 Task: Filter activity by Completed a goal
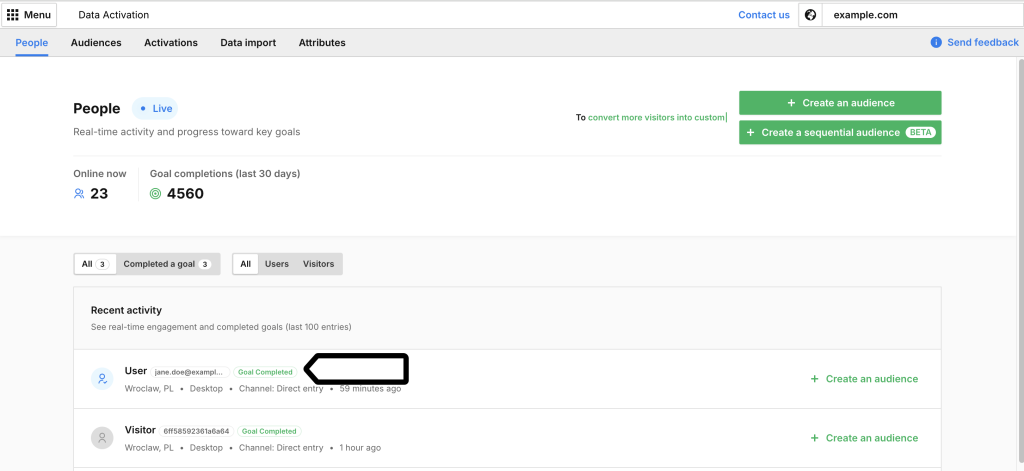pos(166,264)
